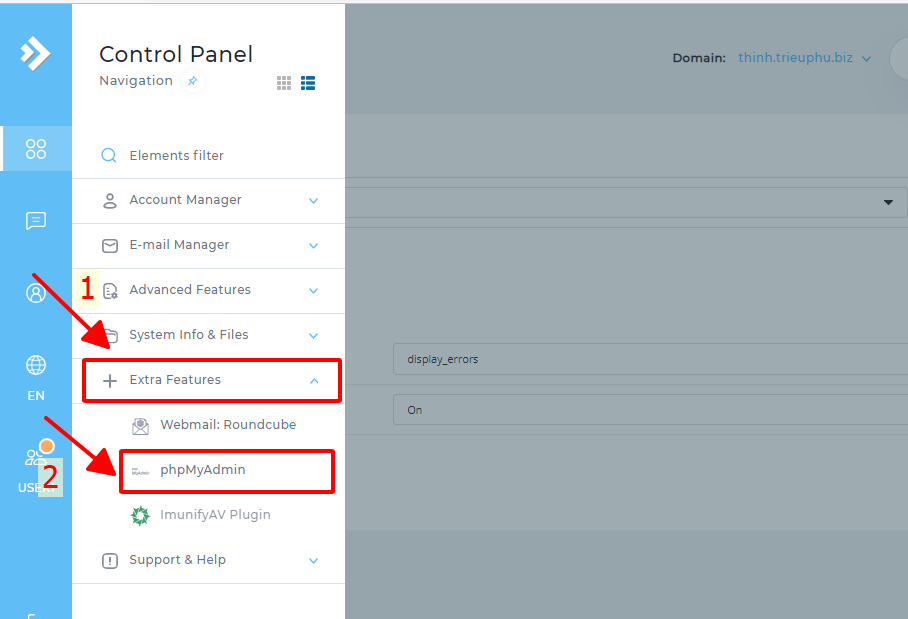Click the user level switch icon
This screenshot has height=619, width=908.
coord(36,458)
